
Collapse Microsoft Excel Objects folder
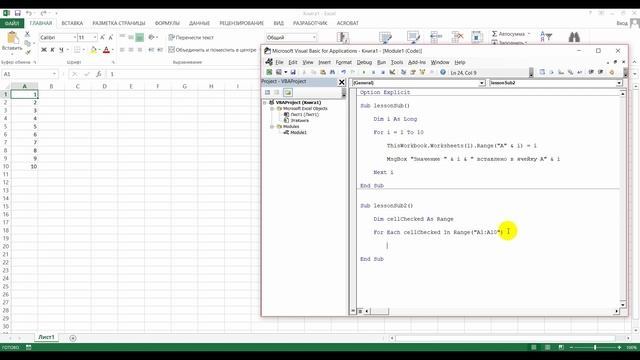click(272, 109)
